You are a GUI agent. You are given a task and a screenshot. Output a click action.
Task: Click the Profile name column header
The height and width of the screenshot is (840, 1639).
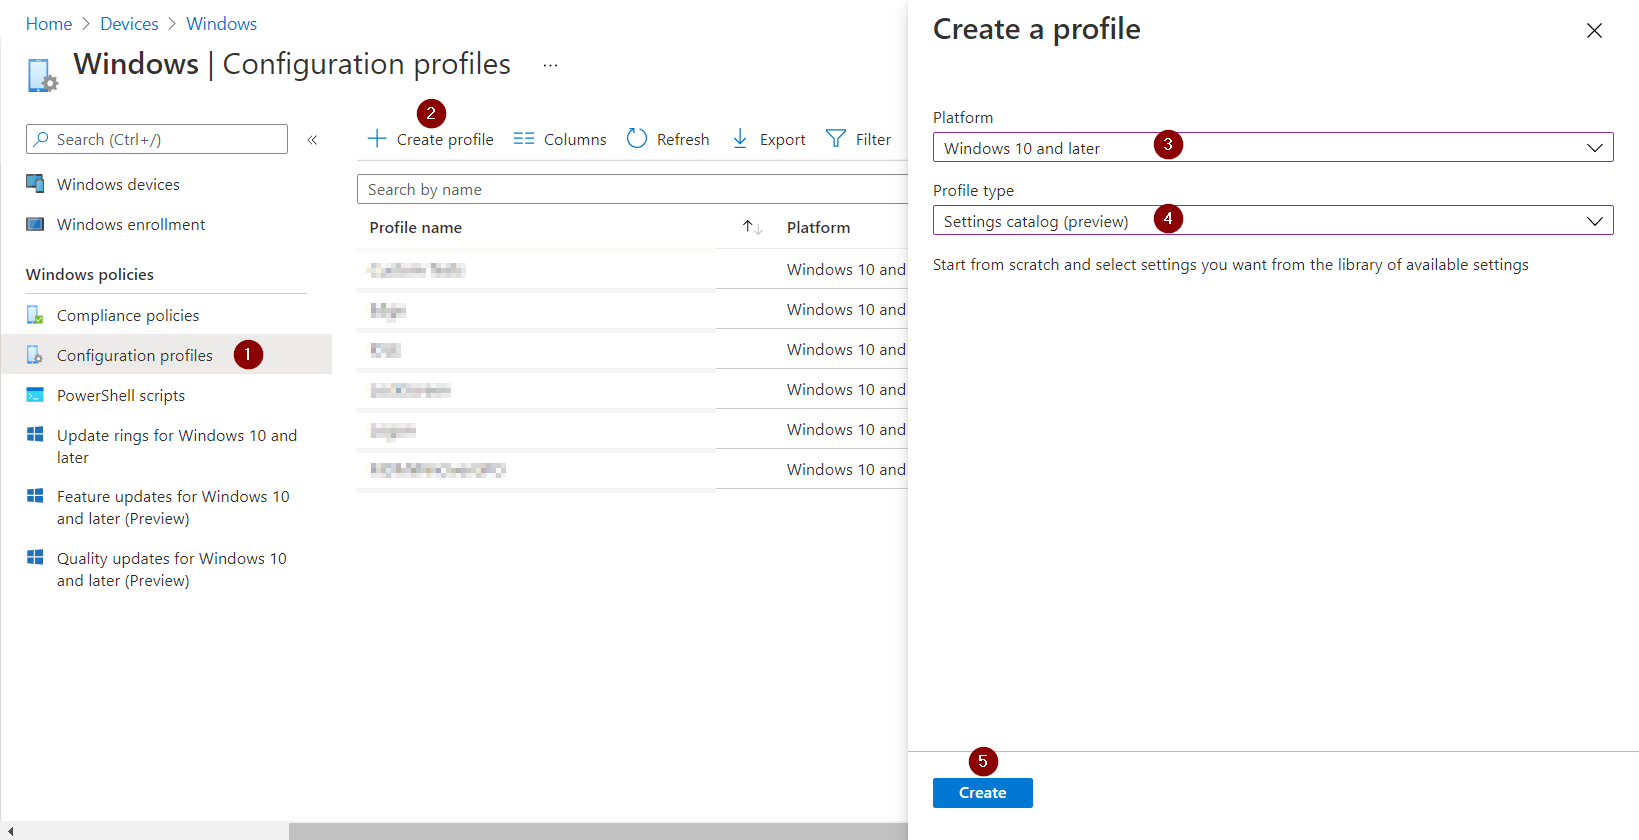[x=415, y=228]
